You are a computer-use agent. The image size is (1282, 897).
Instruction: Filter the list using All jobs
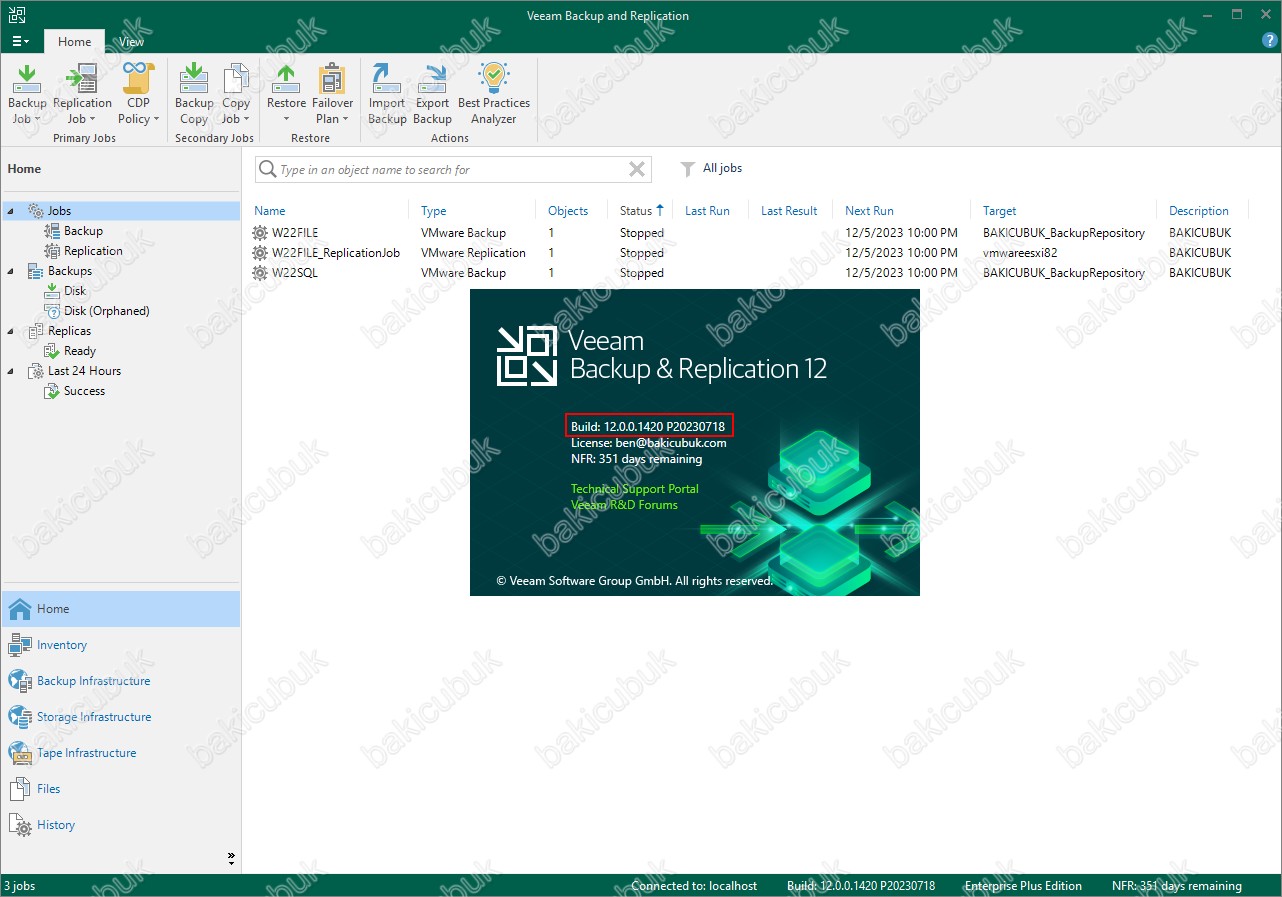click(x=711, y=169)
